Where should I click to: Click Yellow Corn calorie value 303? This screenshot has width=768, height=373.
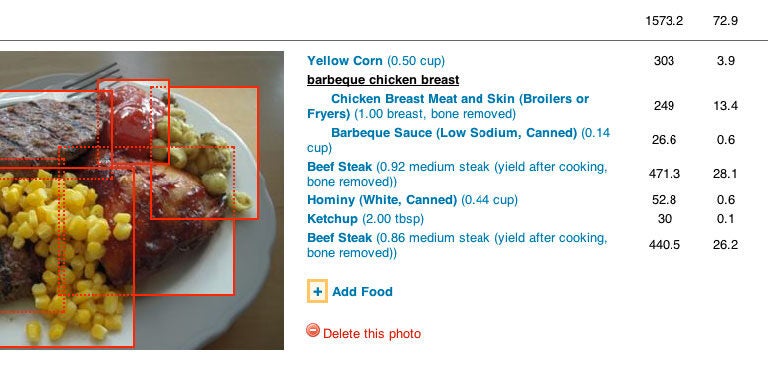pos(664,61)
